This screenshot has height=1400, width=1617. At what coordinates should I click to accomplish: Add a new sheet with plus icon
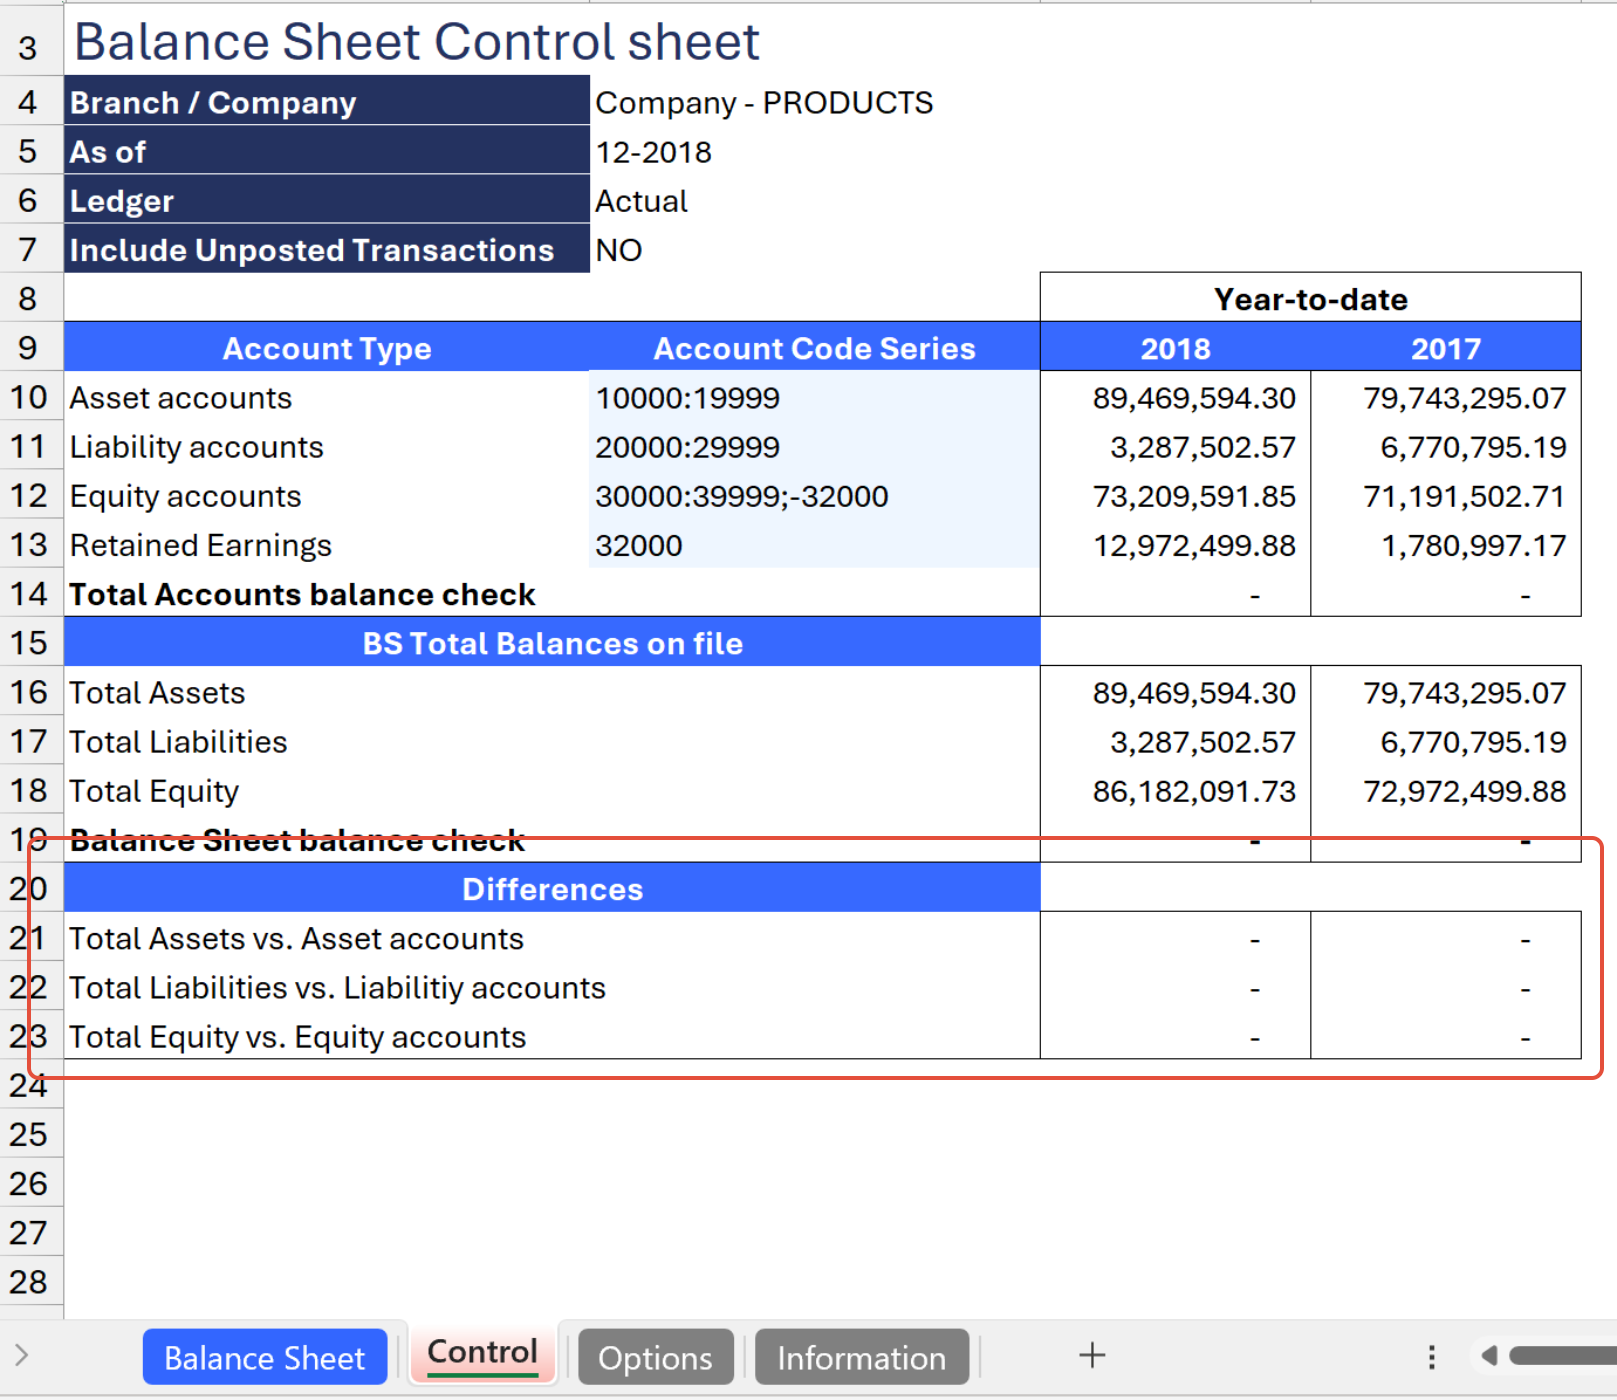tap(1092, 1355)
